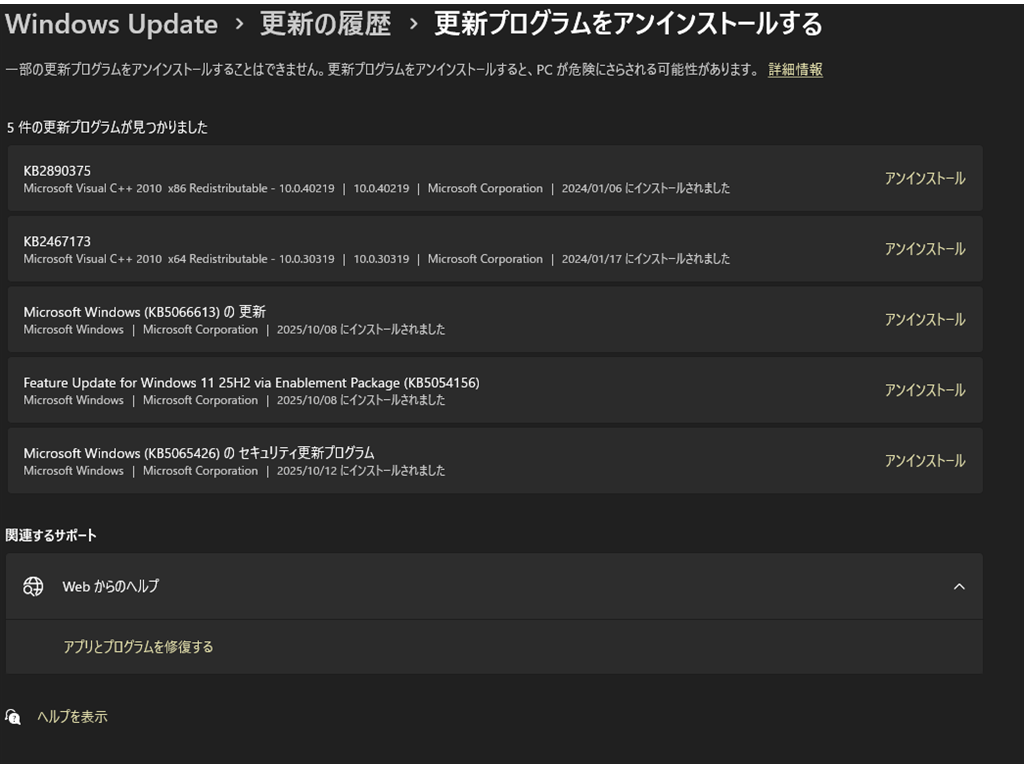Collapse Web からのヘルプ using the chevron arrow

(959, 586)
